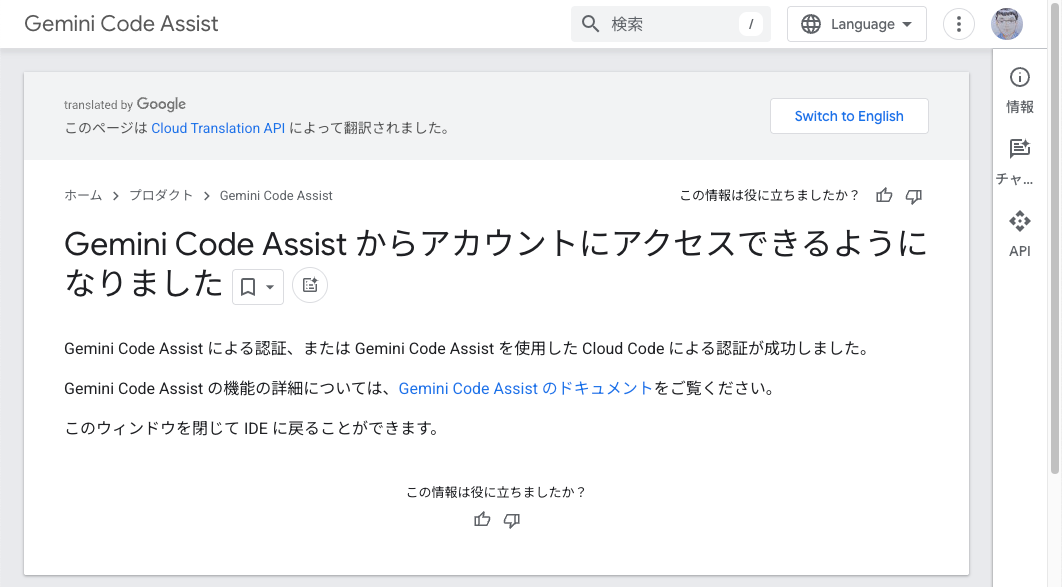Click the AI summary icon beside the title
Image resolution: width=1062 pixels, height=587 pixels.
coord(310,285)
